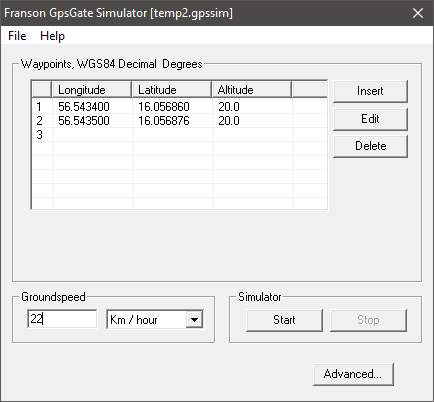The image size is (434, 402).
Task: Click the Latitude column header
Action: (172, 90)
